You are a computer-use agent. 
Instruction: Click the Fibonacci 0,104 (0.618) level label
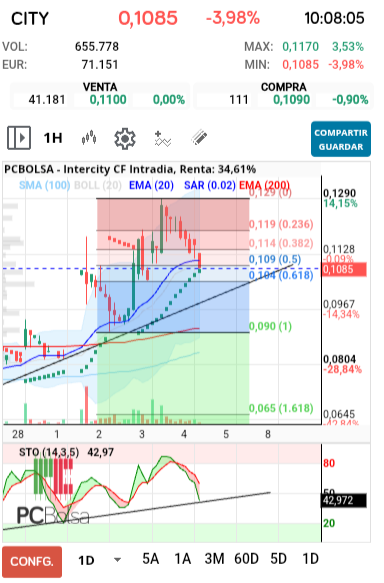[281, 275]
